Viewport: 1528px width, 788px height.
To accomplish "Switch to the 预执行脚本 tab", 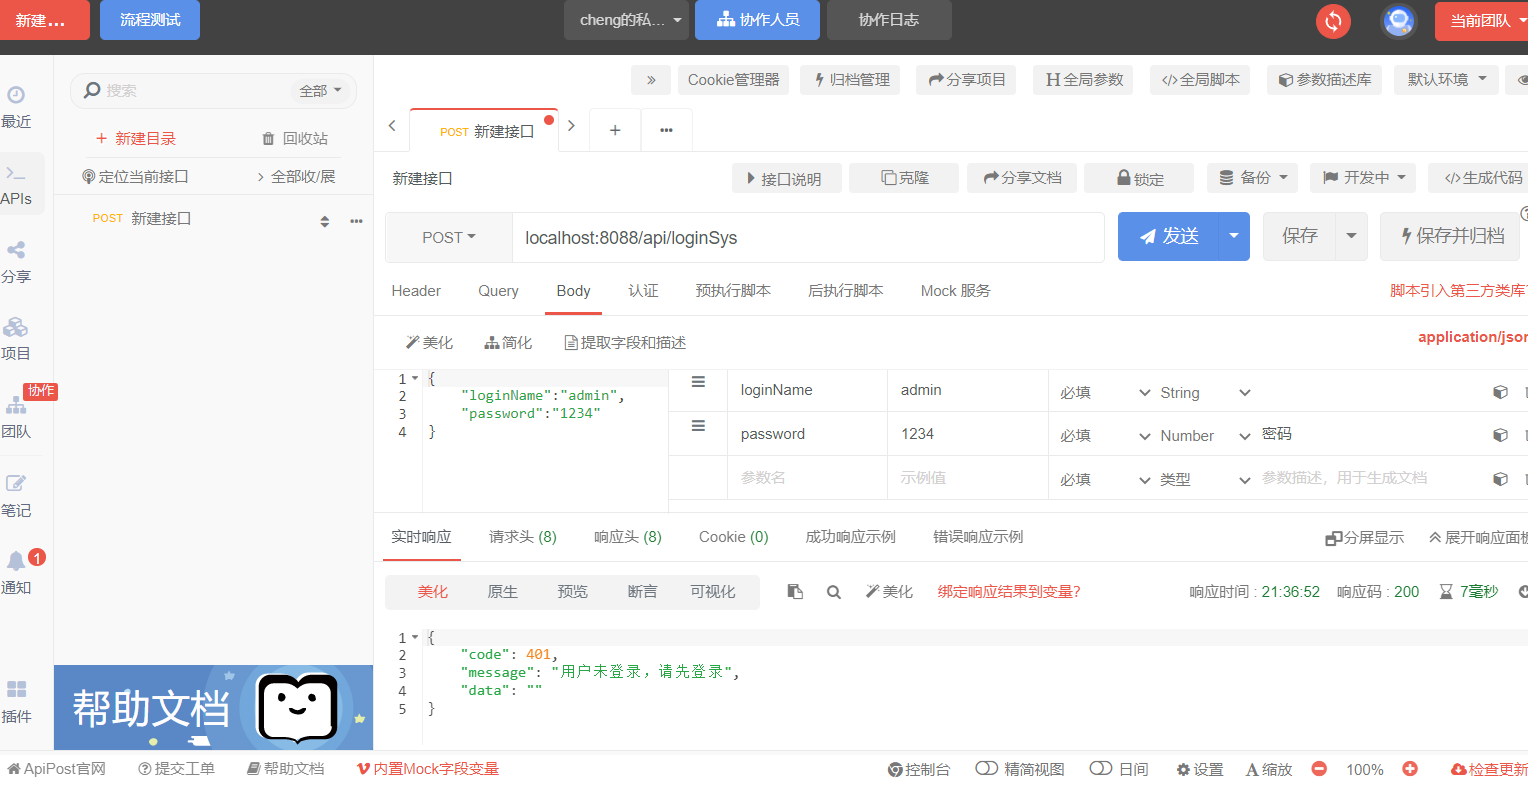I will (x=733, y=291).
